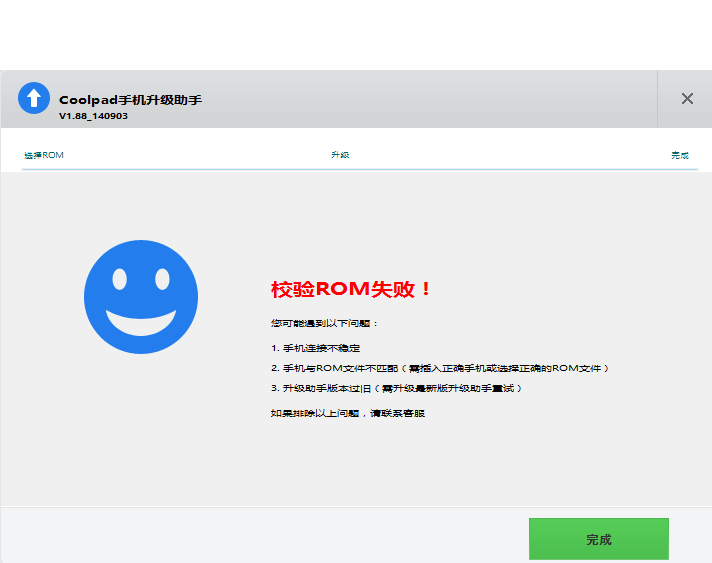
Task: Click the version number V1.88_140903
Action: click(x=93, y=116)
